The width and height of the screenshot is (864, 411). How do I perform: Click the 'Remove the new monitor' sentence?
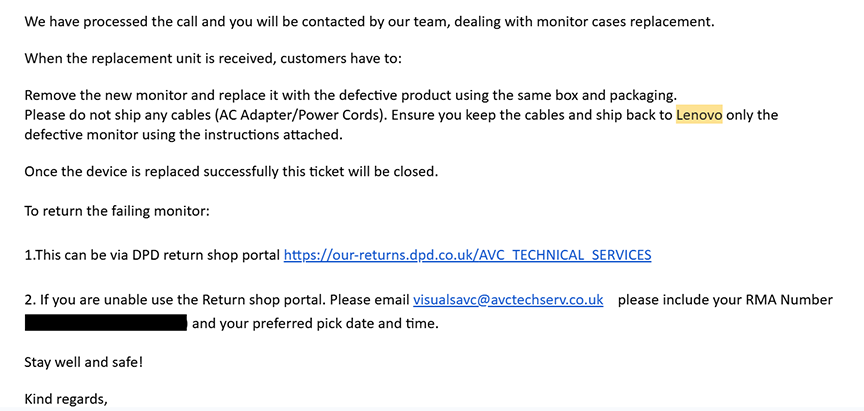tap(350, 95)
